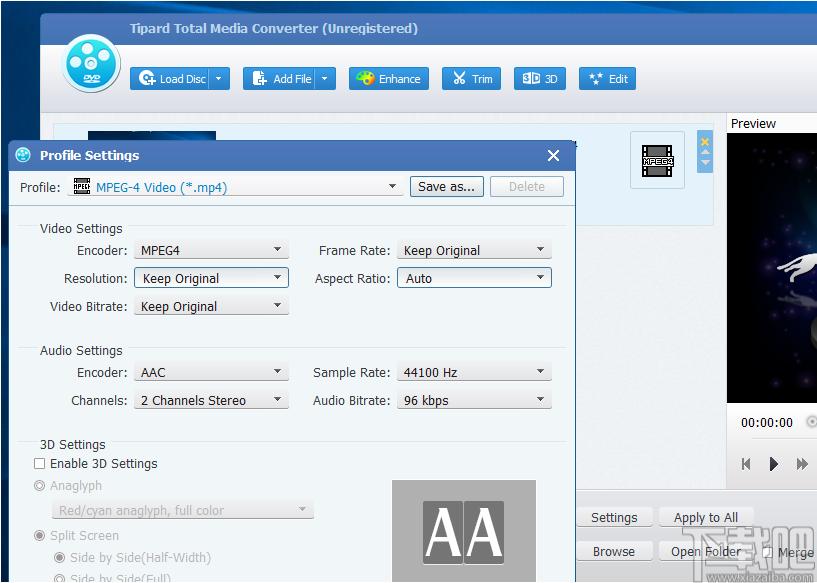Open the Video Bitrate dropdown
Image resolution: width=817 pixels, height=583 pixels.
[211, 306]
